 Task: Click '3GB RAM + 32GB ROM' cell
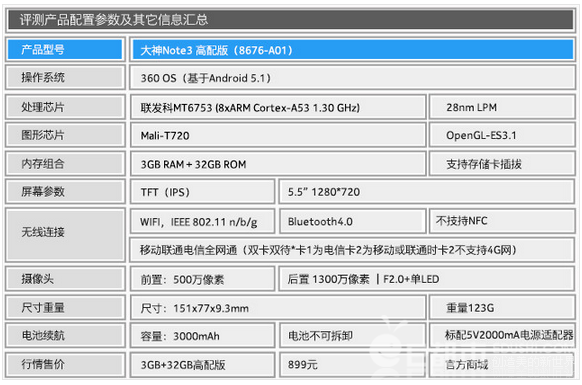tap(278, 164)
